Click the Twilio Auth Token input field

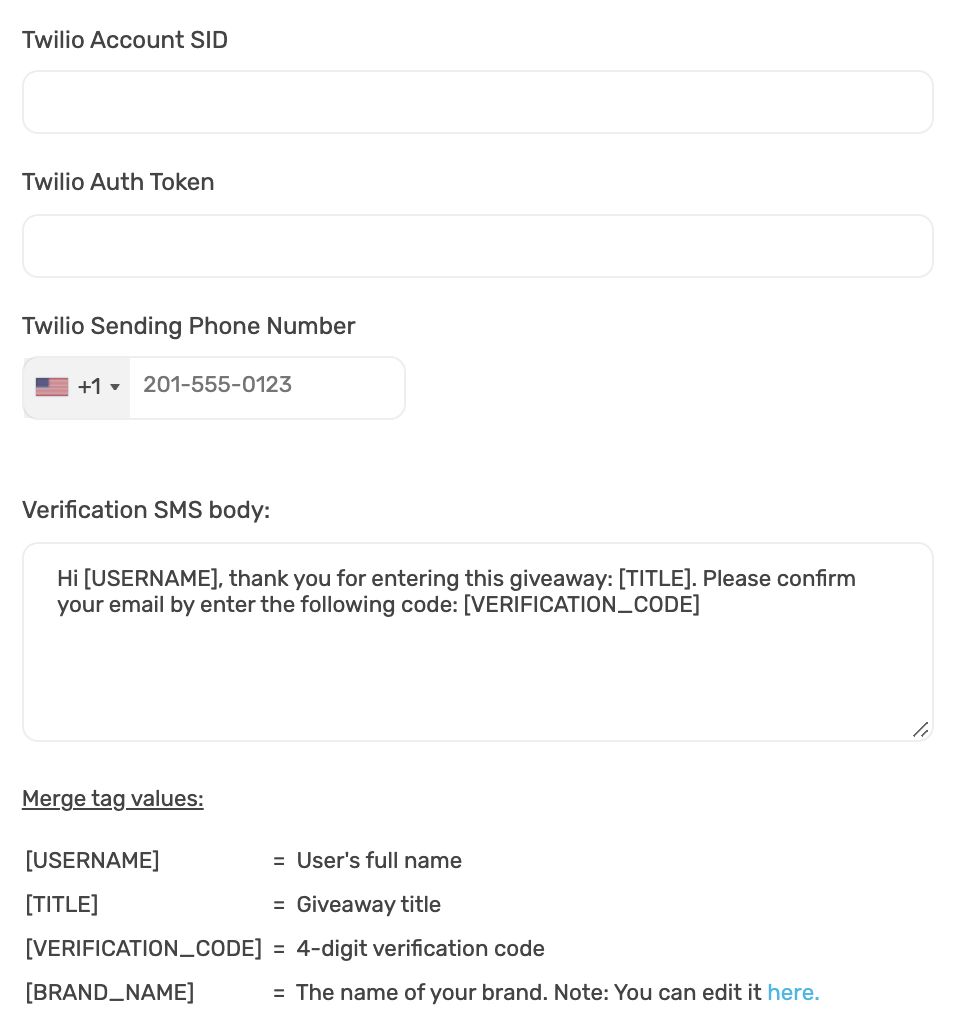[x=477, y=245]
